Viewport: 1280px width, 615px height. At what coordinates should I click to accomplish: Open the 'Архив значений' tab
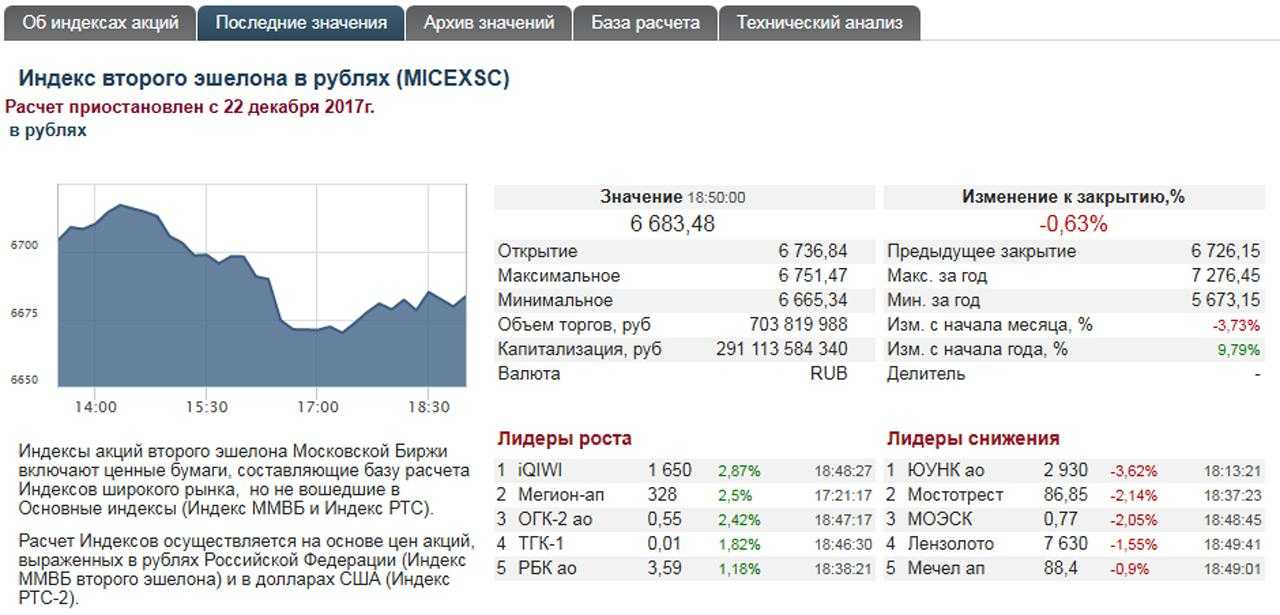click(489, 22)
